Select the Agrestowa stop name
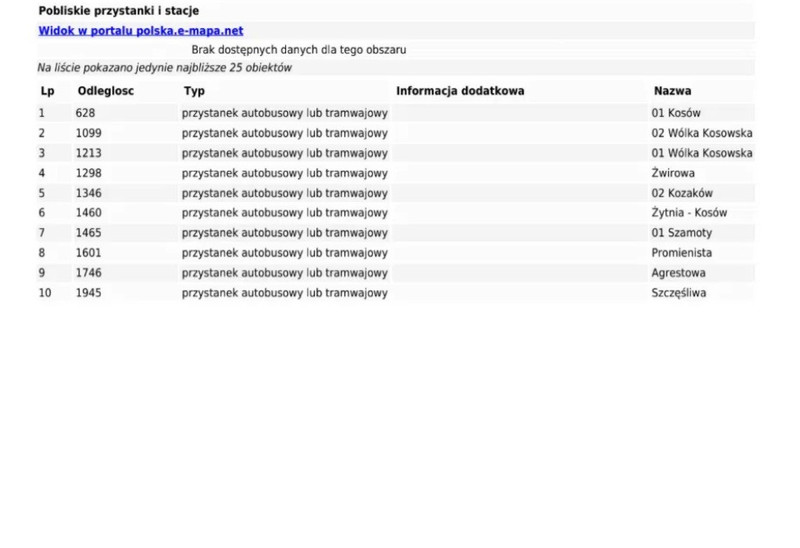The width and height of the screenshot is (800, 548). pyautogui.click(x=678, y=273)
